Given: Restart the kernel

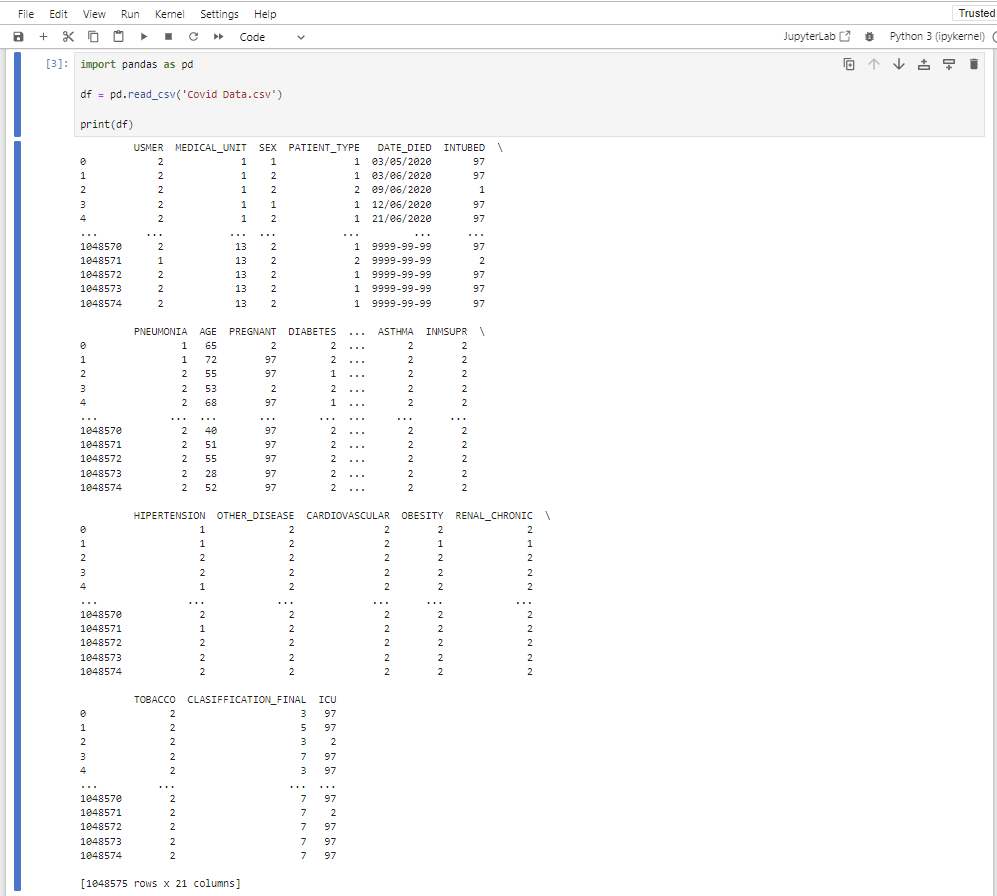Looking at the screenshot, I should pos(193,37).
